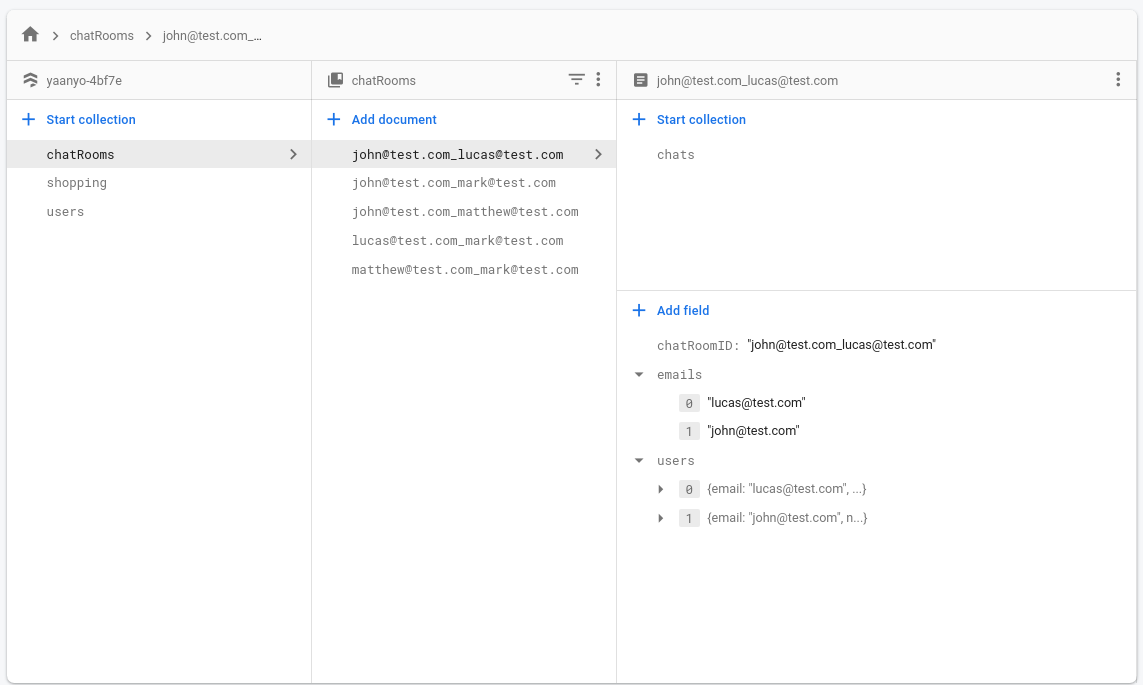Click truncated john@test.com_ breadcrumb item
The image size is (1143, 685).
click(212, 35)
